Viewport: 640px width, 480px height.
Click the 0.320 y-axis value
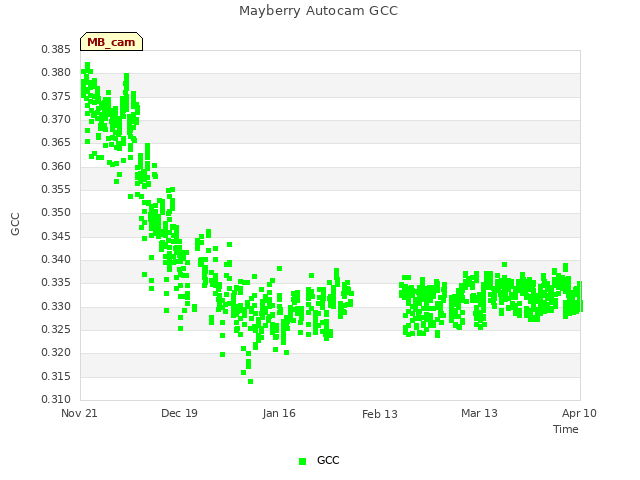pos(56,353)
